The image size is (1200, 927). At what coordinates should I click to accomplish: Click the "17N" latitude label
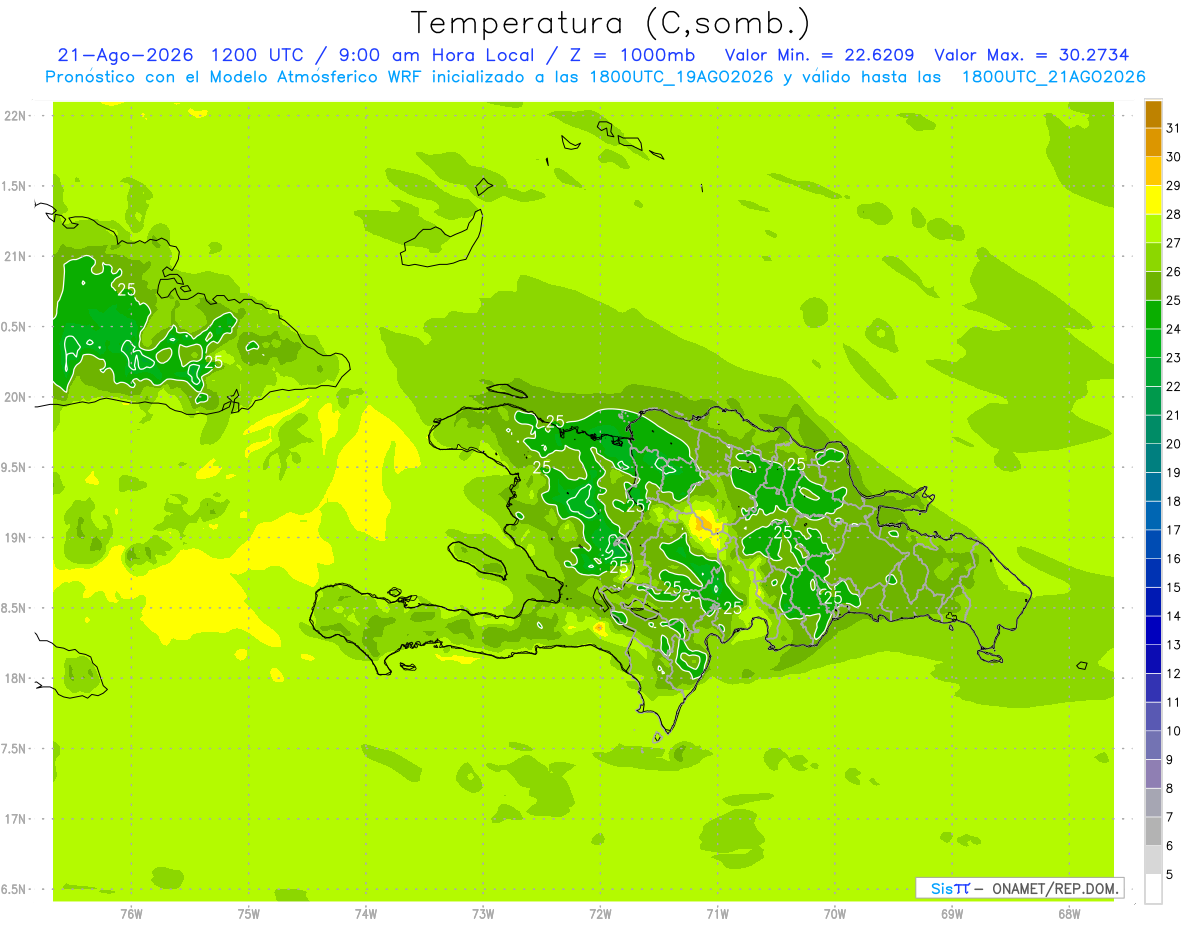[x=15, y=820]
